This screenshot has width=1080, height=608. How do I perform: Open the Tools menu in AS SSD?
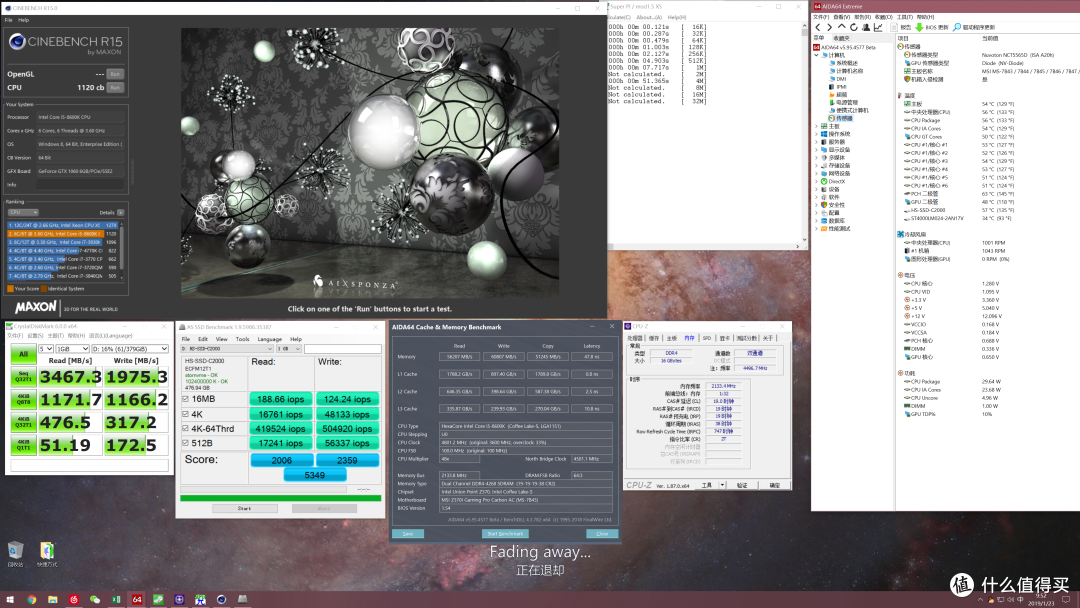pyautogui.click(x=242, y=339)
